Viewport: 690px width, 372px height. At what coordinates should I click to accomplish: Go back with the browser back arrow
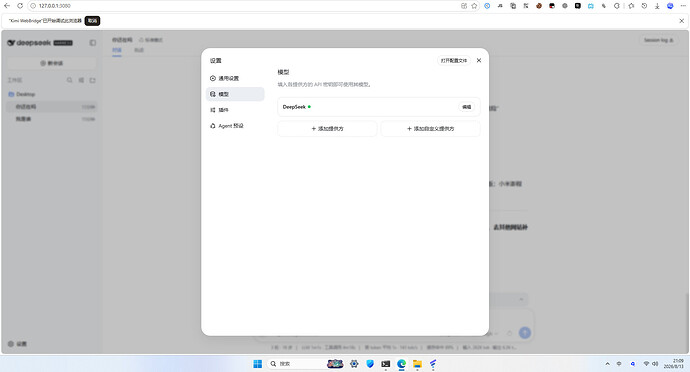click(7, 6)
